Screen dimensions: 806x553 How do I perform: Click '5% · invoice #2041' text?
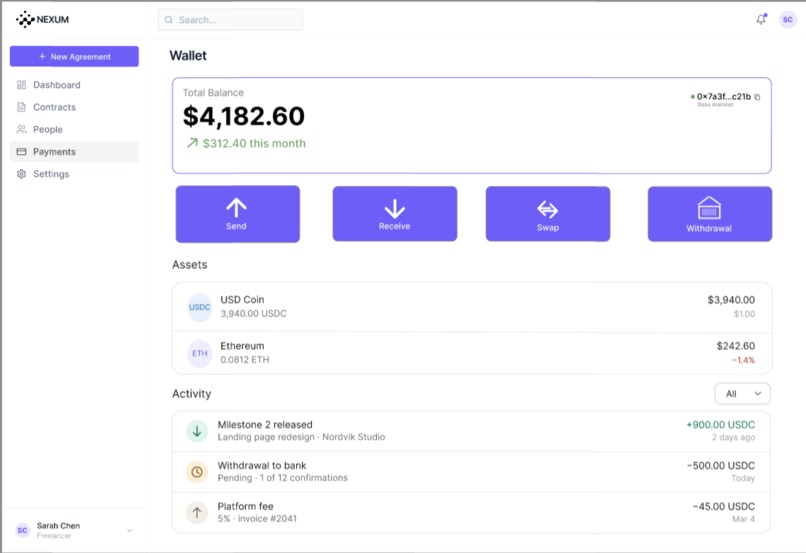[257, 519]
